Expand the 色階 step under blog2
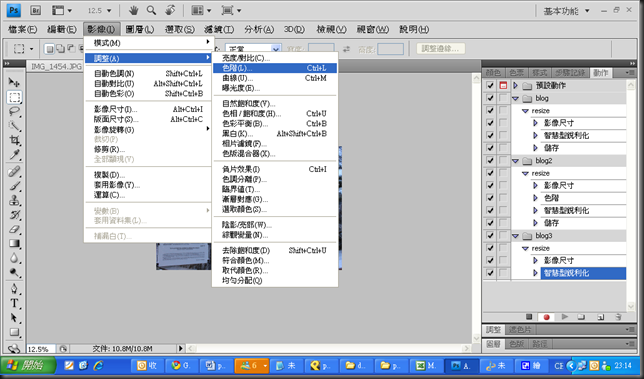This screenshot has height=379, width=644. click(x=535, y=198)
